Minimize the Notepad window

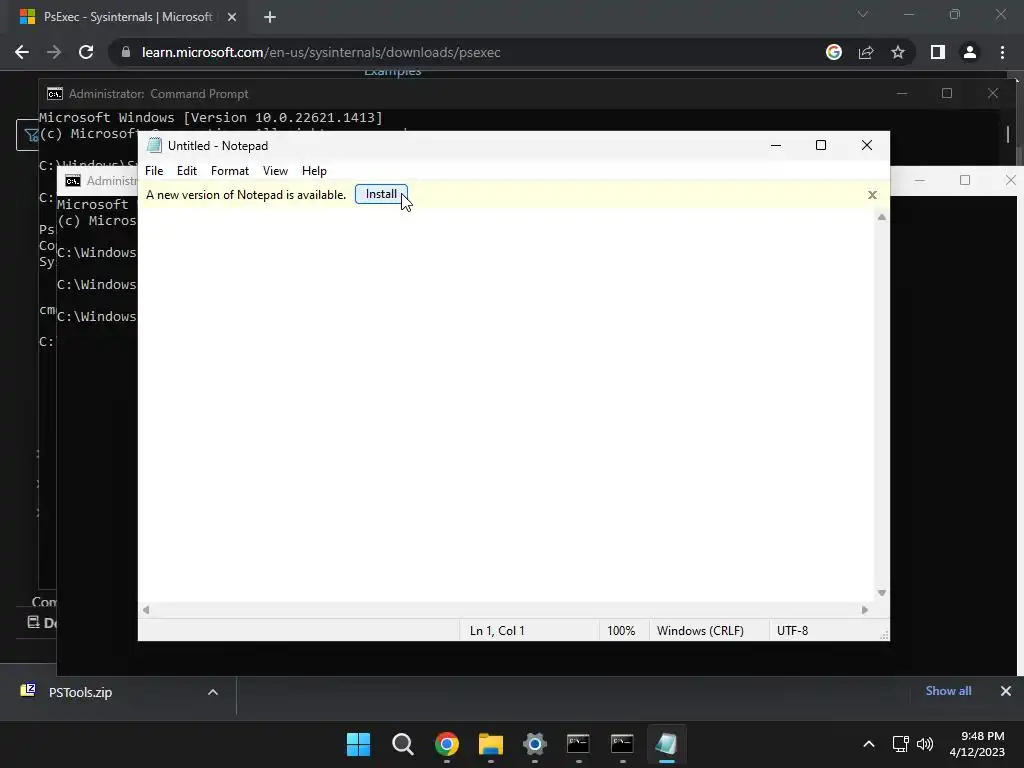click(776, 145)
